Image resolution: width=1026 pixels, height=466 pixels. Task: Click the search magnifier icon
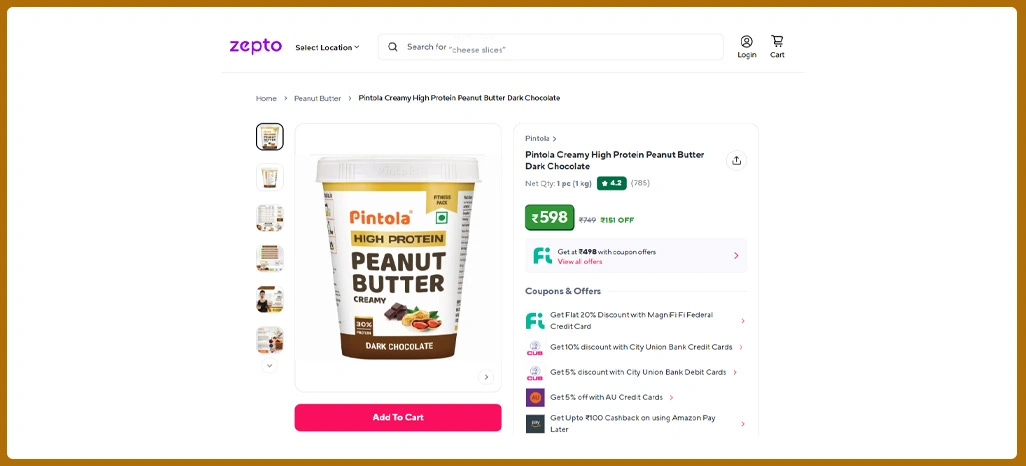pyautogui.click(x=393, y=46)
